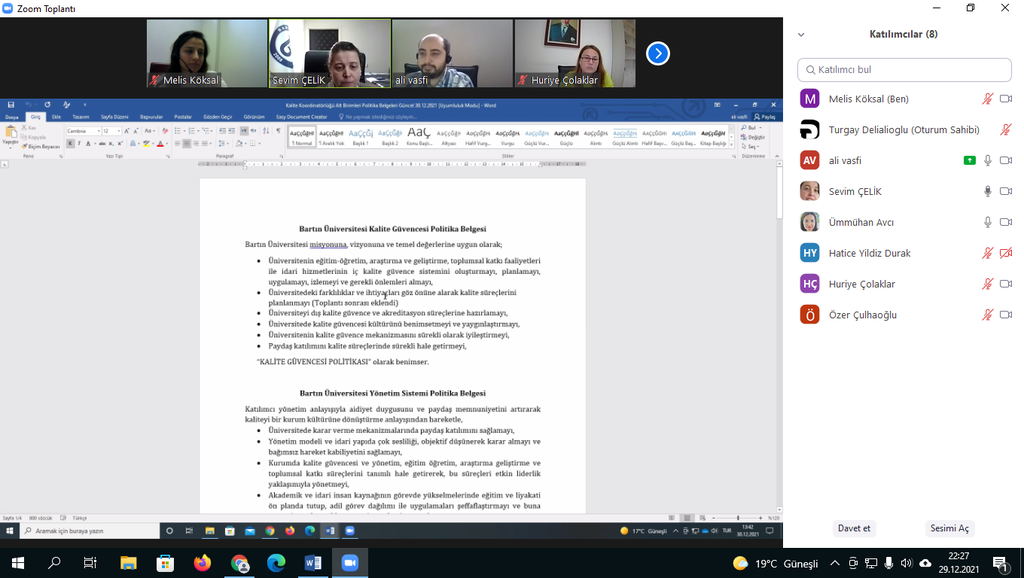Viewport: 1024px width, 578px height.
Task: Toggle Hatice Yildiz Durak's camera icon
Action: pos(1006,253)
